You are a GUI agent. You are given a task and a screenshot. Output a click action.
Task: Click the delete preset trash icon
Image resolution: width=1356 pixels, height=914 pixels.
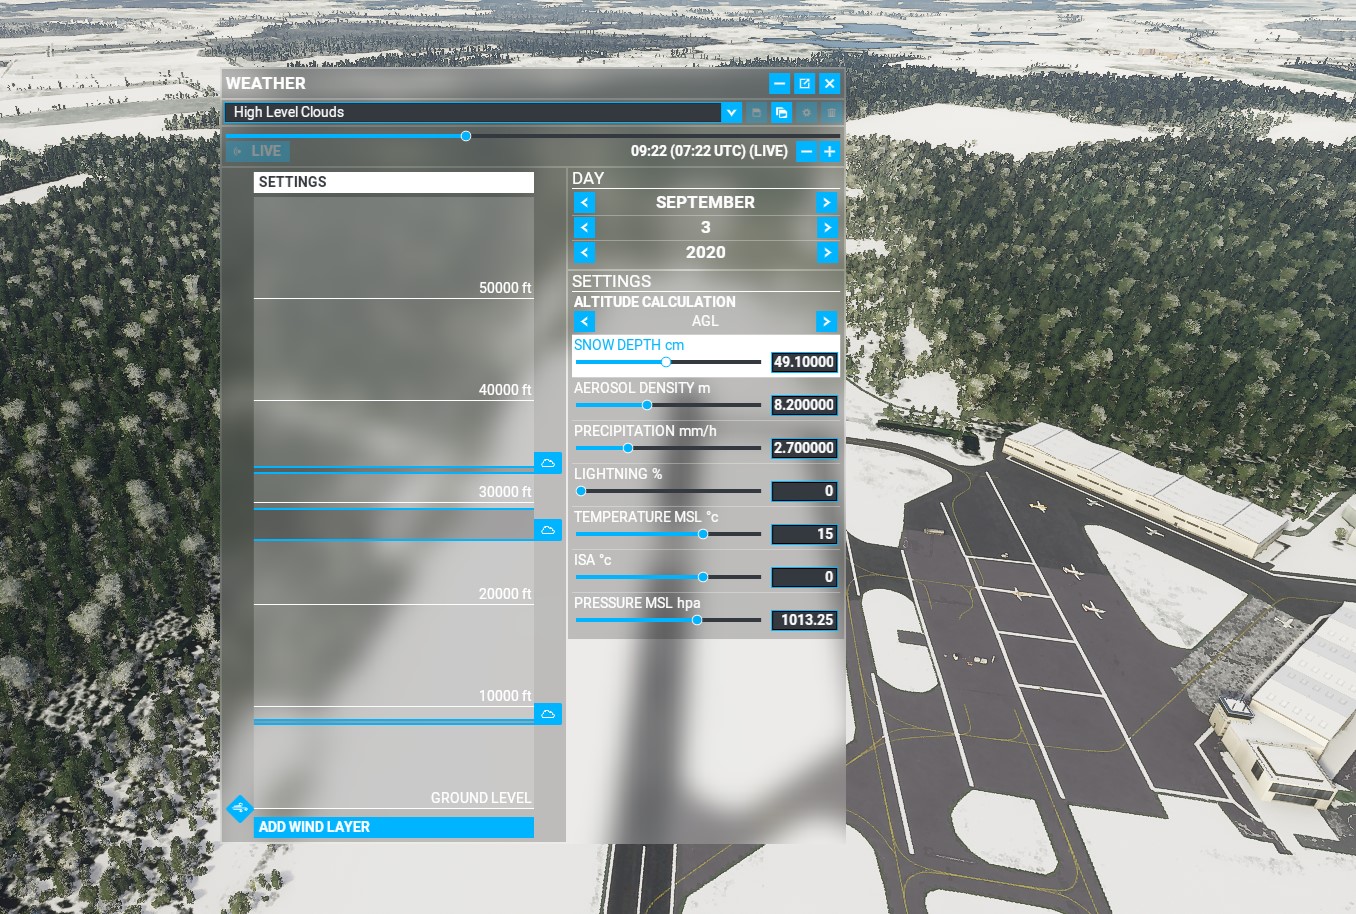pos(831,113)
